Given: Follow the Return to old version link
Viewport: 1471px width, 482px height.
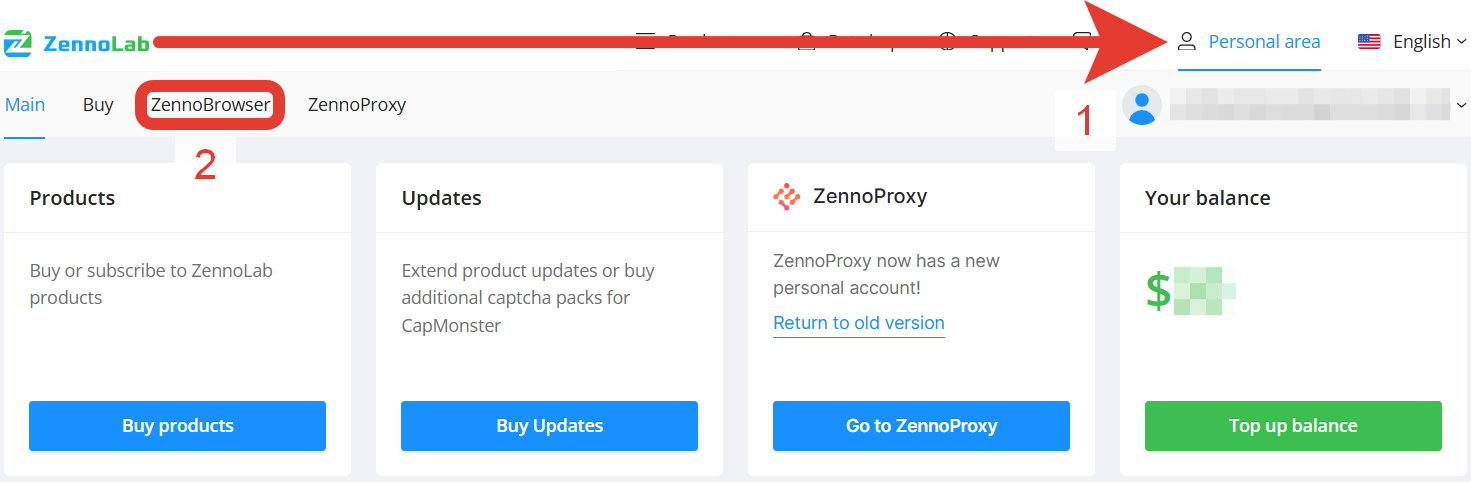Looking at the screenshot, I should 859,323.
